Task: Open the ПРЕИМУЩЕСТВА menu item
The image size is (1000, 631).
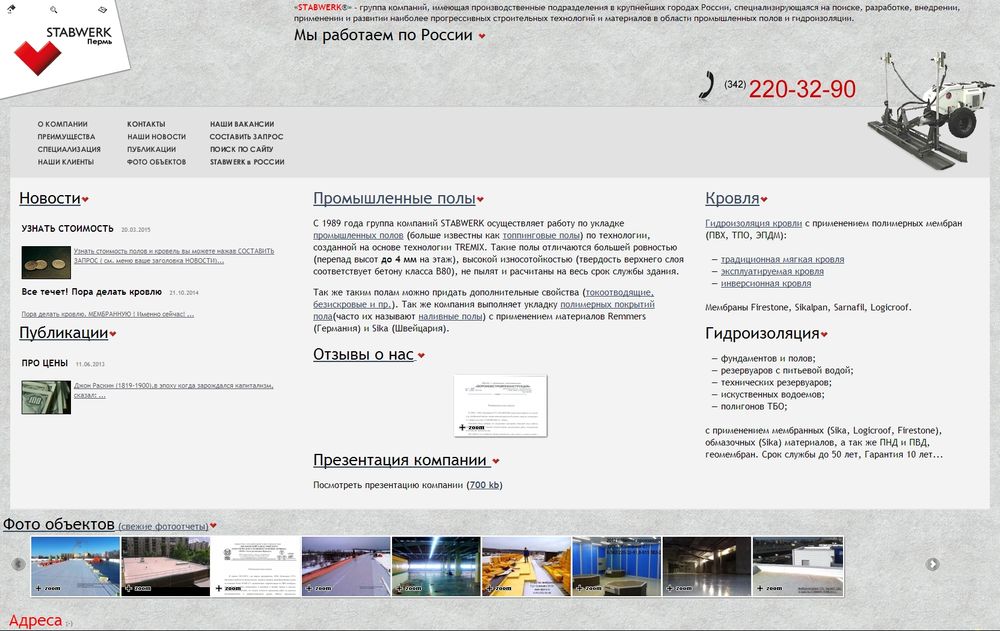Action: click(66, 137)
